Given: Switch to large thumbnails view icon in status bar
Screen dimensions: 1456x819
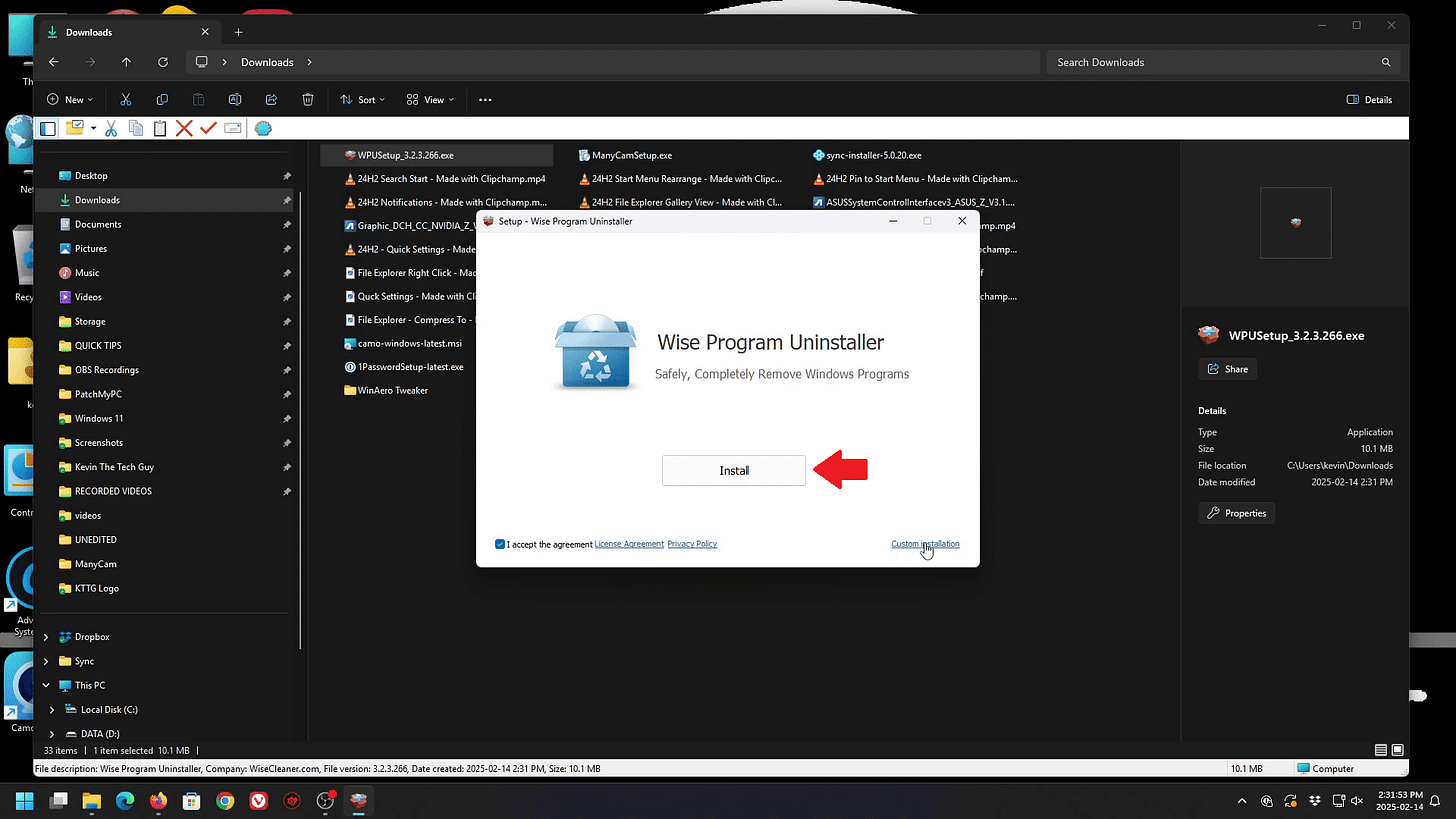Looking at the screenshot, I should coord(1398,750).
